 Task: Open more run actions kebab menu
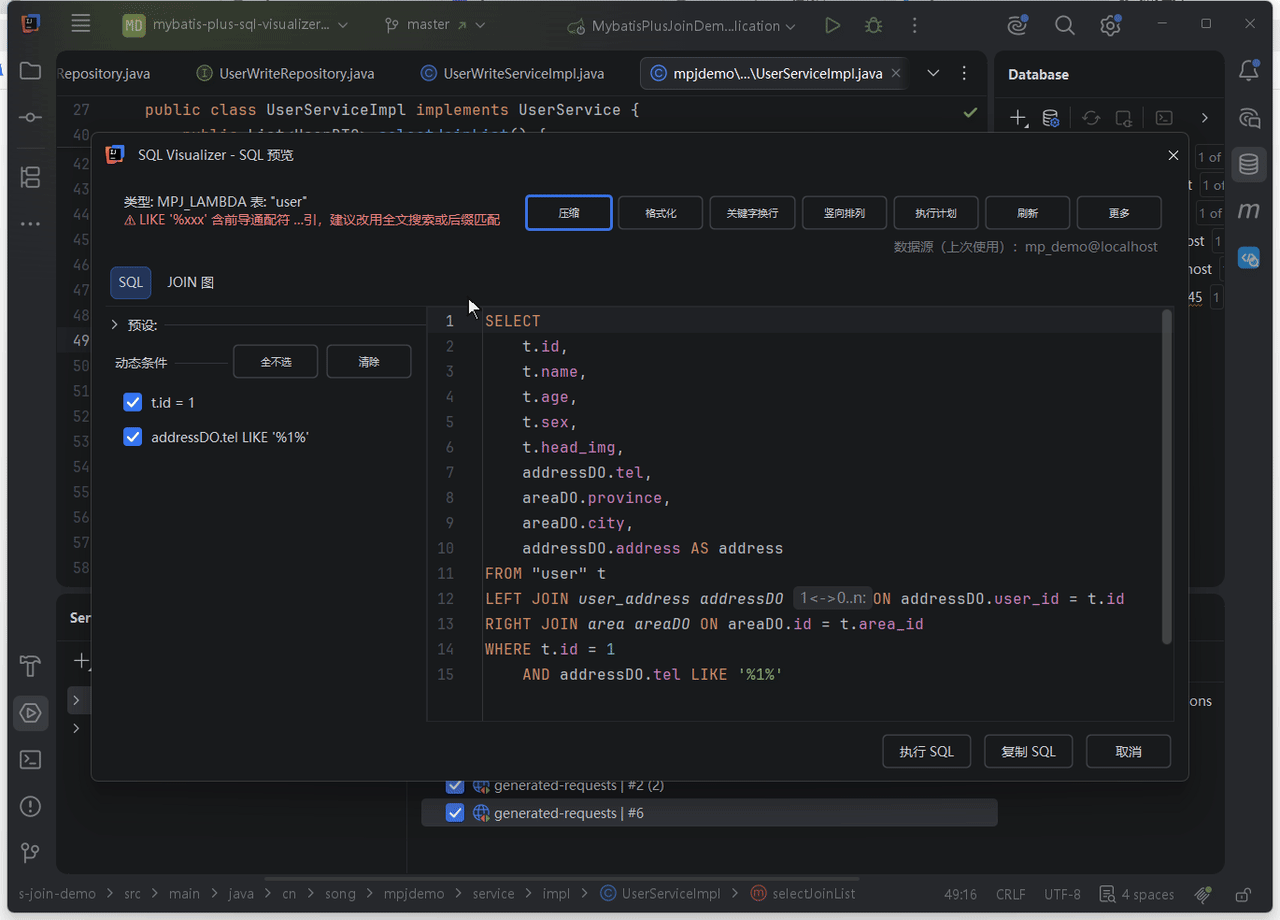click(x=915, y=26)
